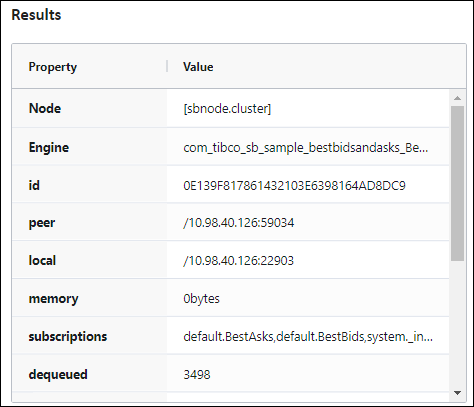Viewport: 474px width, 407px height.
Task: Click the Results heading
Action: point(36,15)
